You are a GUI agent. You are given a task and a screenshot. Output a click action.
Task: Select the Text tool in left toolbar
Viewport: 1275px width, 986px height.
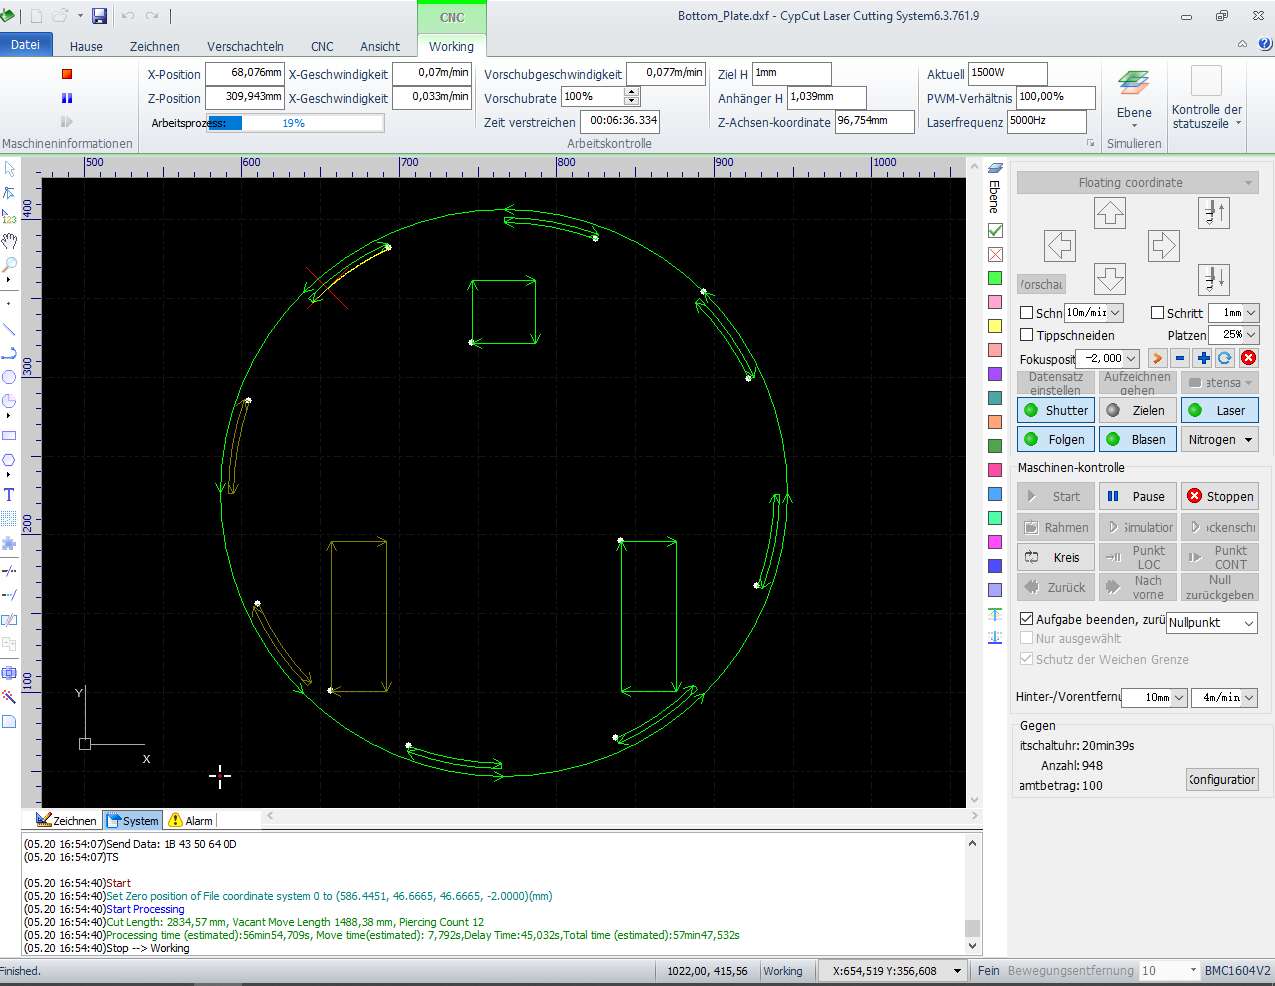click(9, 495)
